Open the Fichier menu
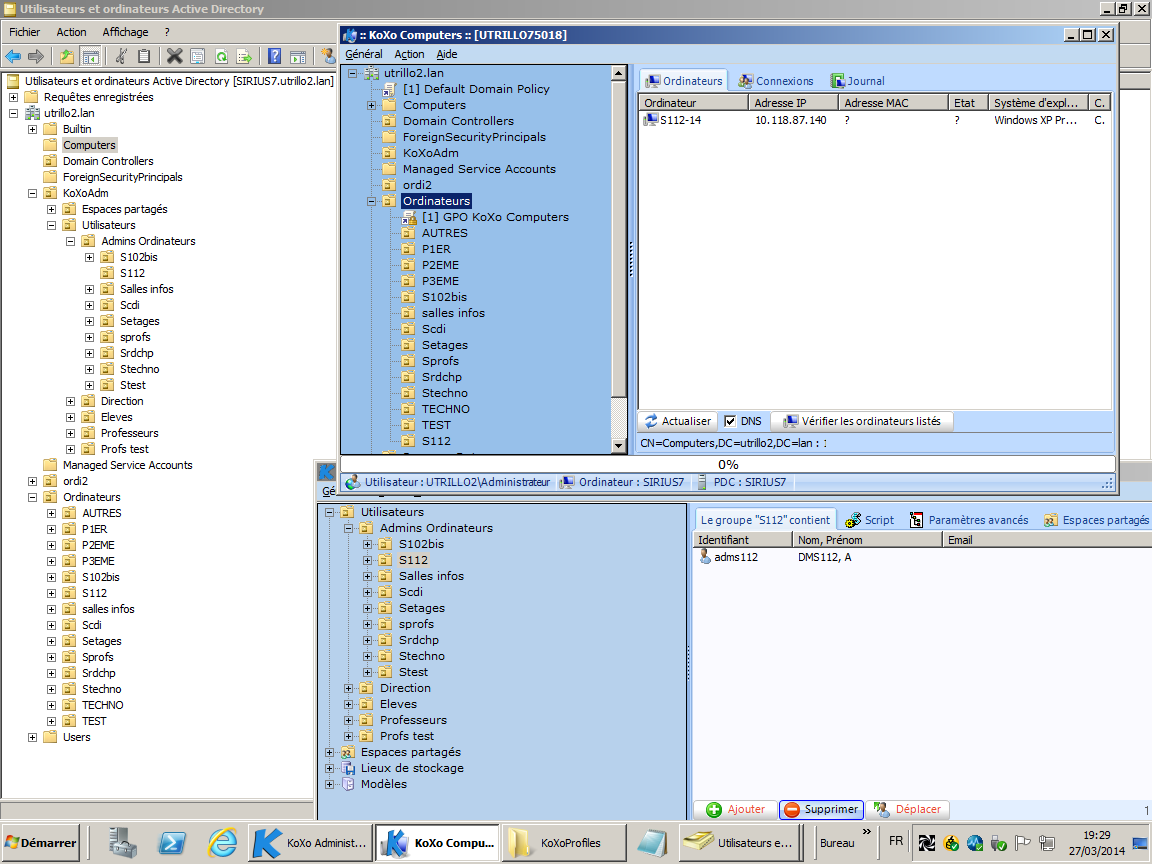 point(25,32)
